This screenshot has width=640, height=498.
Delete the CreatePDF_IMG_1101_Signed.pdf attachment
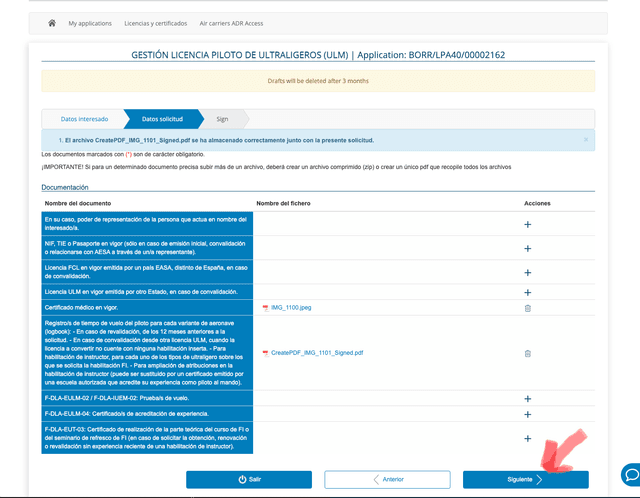click(x=527, y=353)
